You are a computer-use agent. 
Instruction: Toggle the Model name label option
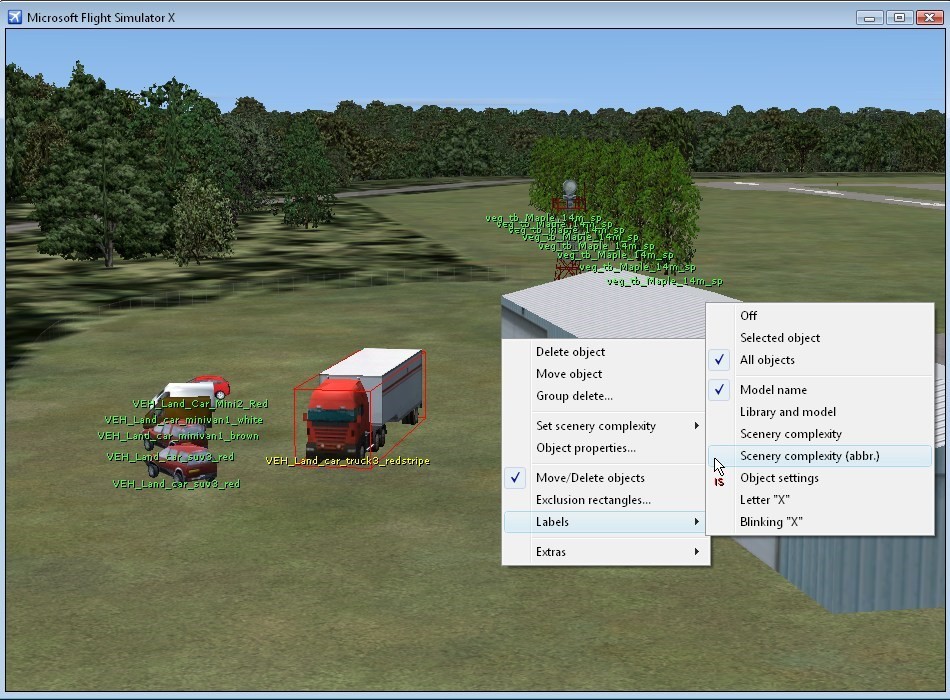[773, 390]
